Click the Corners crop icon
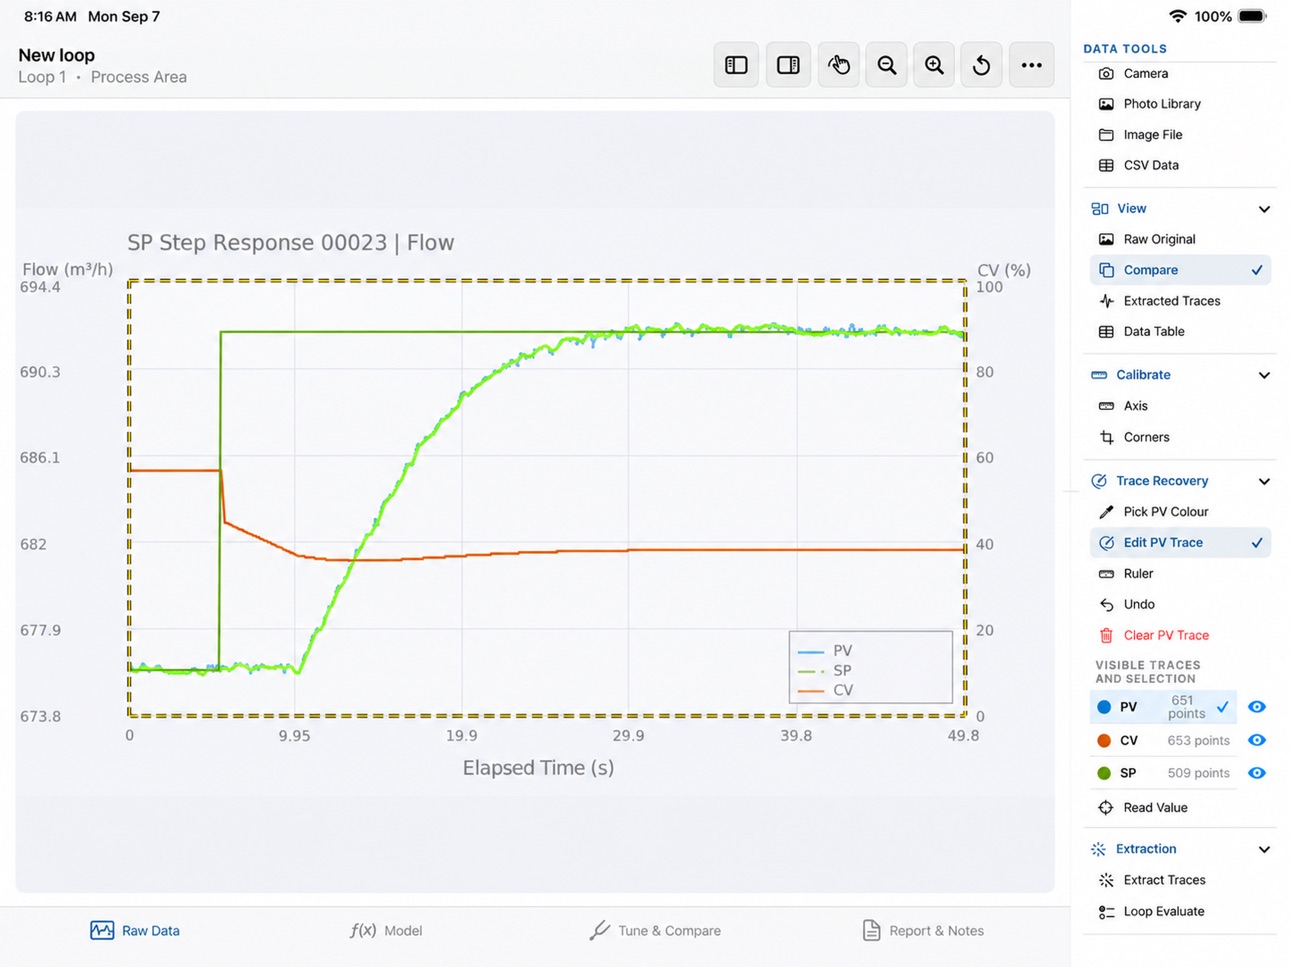The image size is (1290, 967). (1106, 437)
